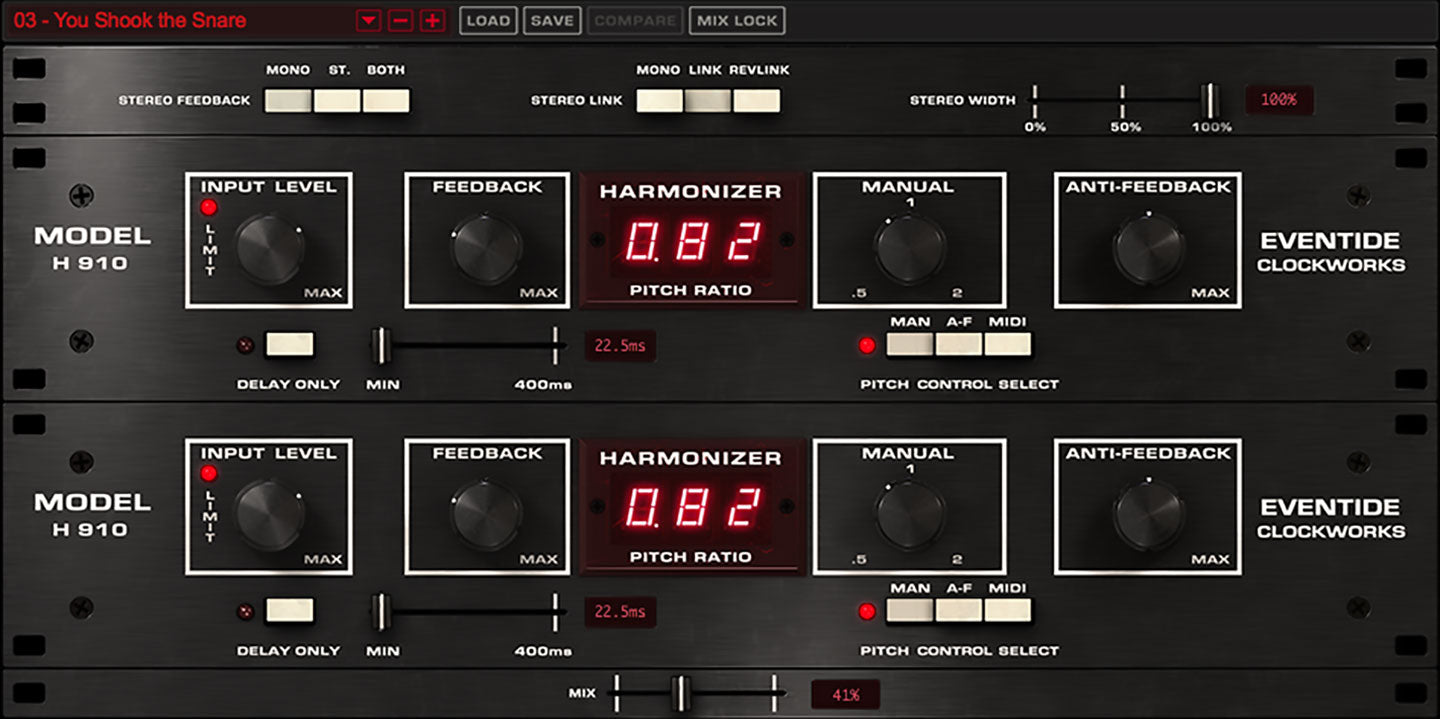Image resolution: width=1440 pixels, height=719 pixels.
Task: Set Stereo Link to REVLINK
Action: [757, 100]
